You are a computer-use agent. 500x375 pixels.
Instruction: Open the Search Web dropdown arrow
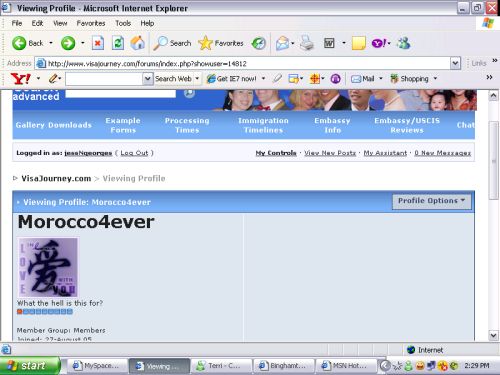[197, 79]
